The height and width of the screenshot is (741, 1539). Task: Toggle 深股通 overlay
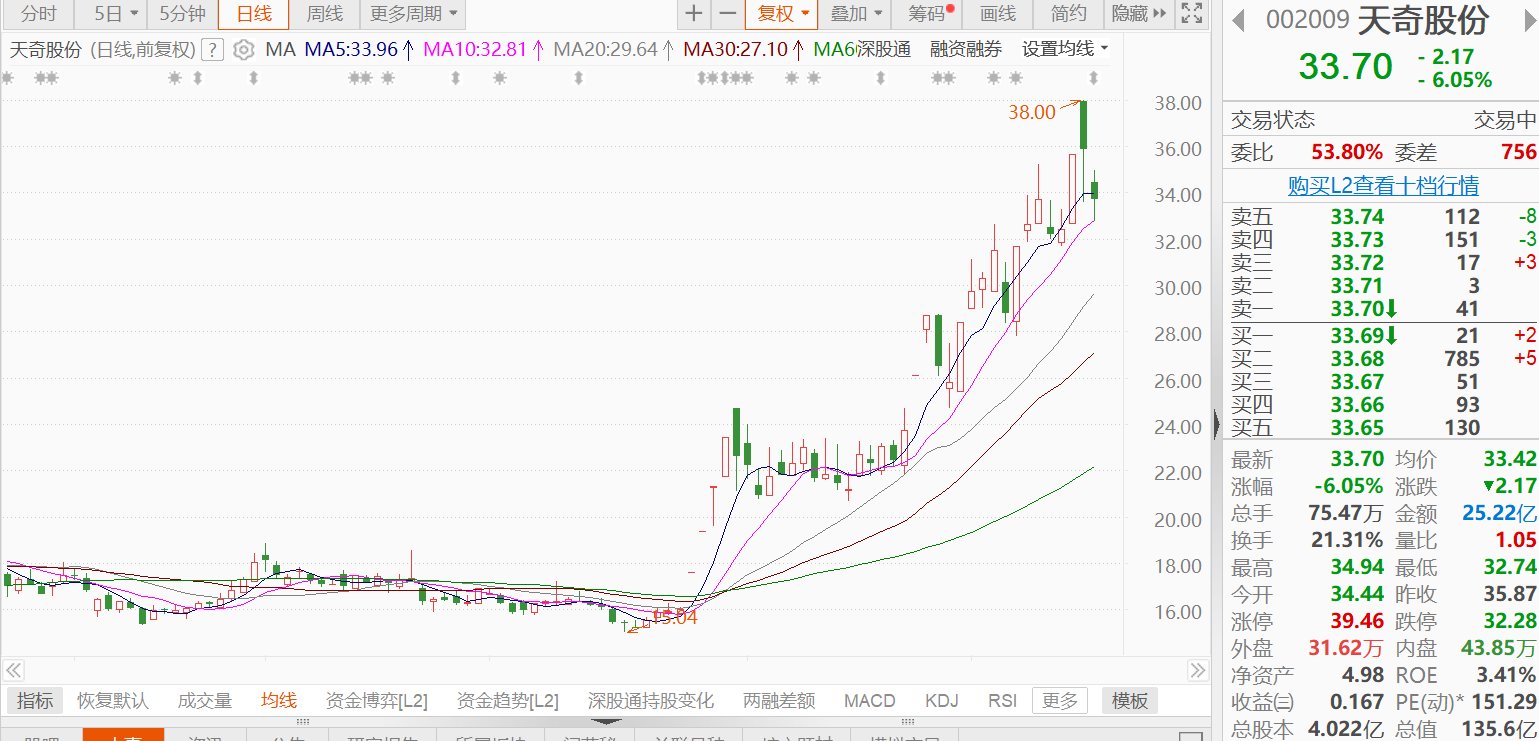point(884,49)
